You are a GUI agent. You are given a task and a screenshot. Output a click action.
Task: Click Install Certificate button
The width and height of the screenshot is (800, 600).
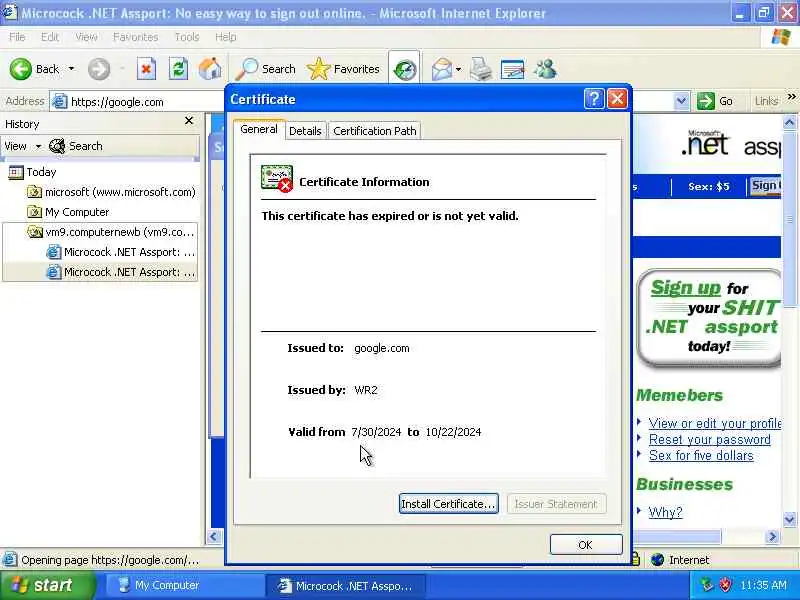pos(448,504)
